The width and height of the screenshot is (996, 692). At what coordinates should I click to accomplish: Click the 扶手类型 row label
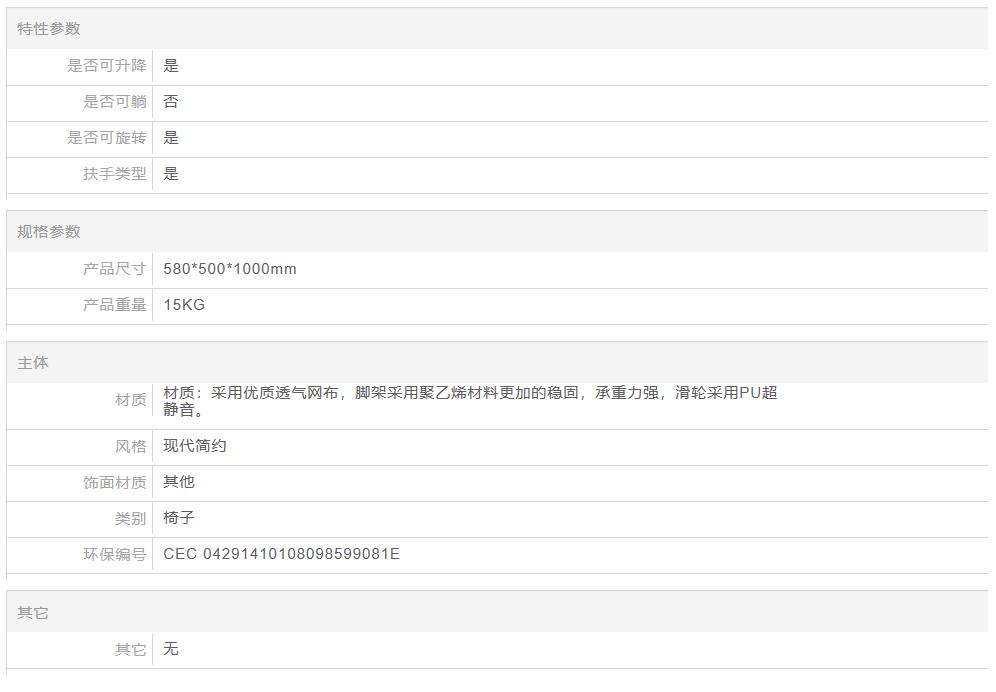[114, 174]
